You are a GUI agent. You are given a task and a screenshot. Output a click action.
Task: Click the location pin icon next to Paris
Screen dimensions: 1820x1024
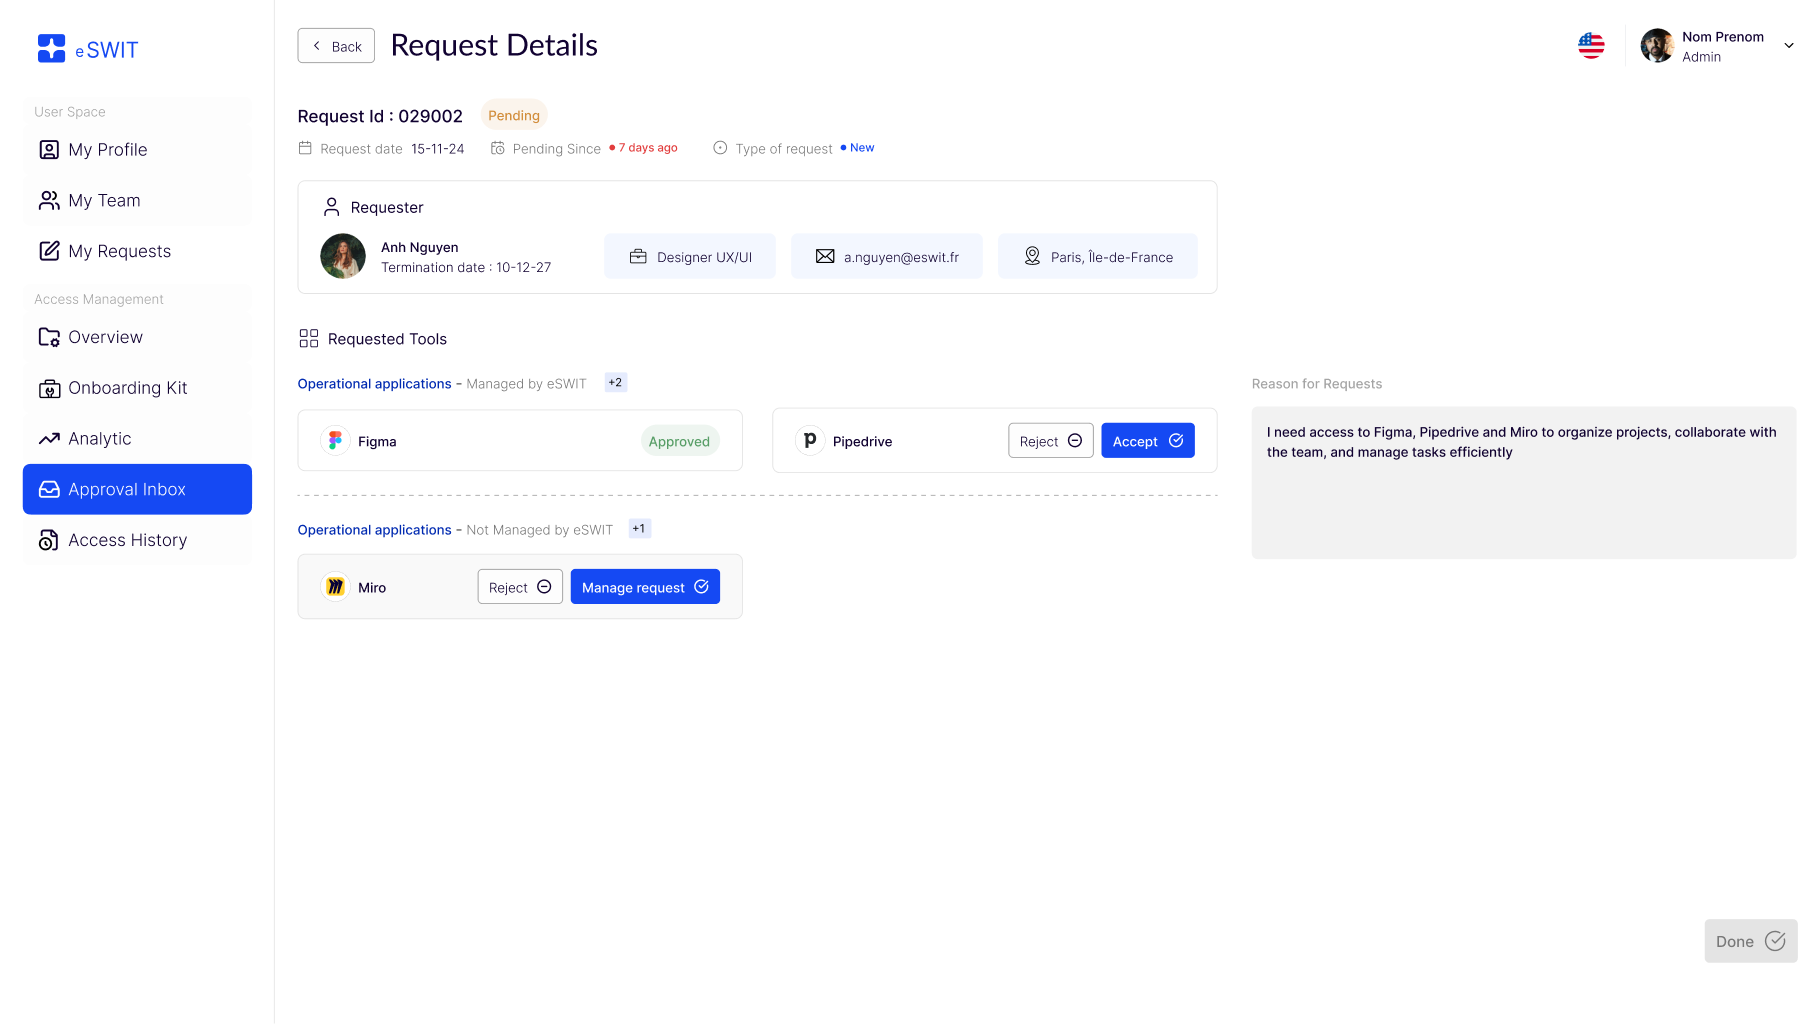point(1032,257)
